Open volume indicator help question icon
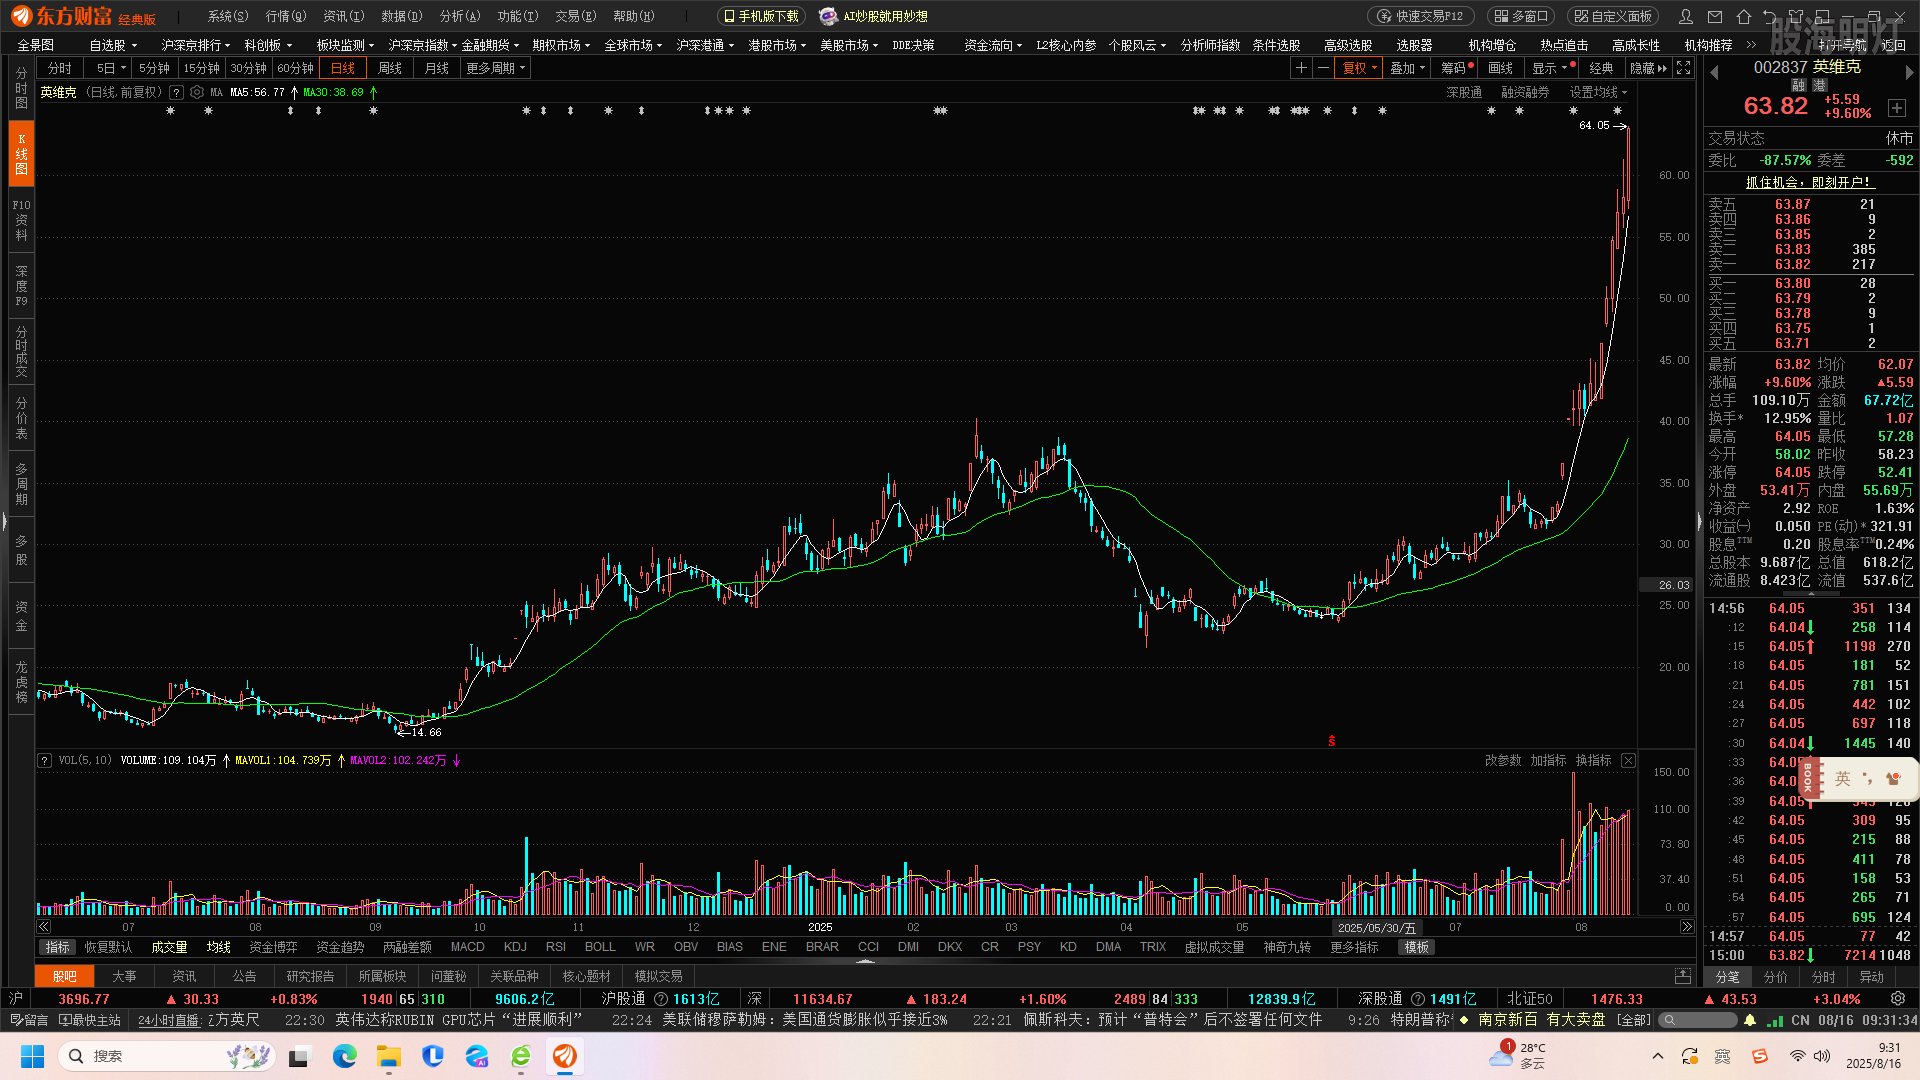This screenshot has height=1080, width=1920. [44, 761]
